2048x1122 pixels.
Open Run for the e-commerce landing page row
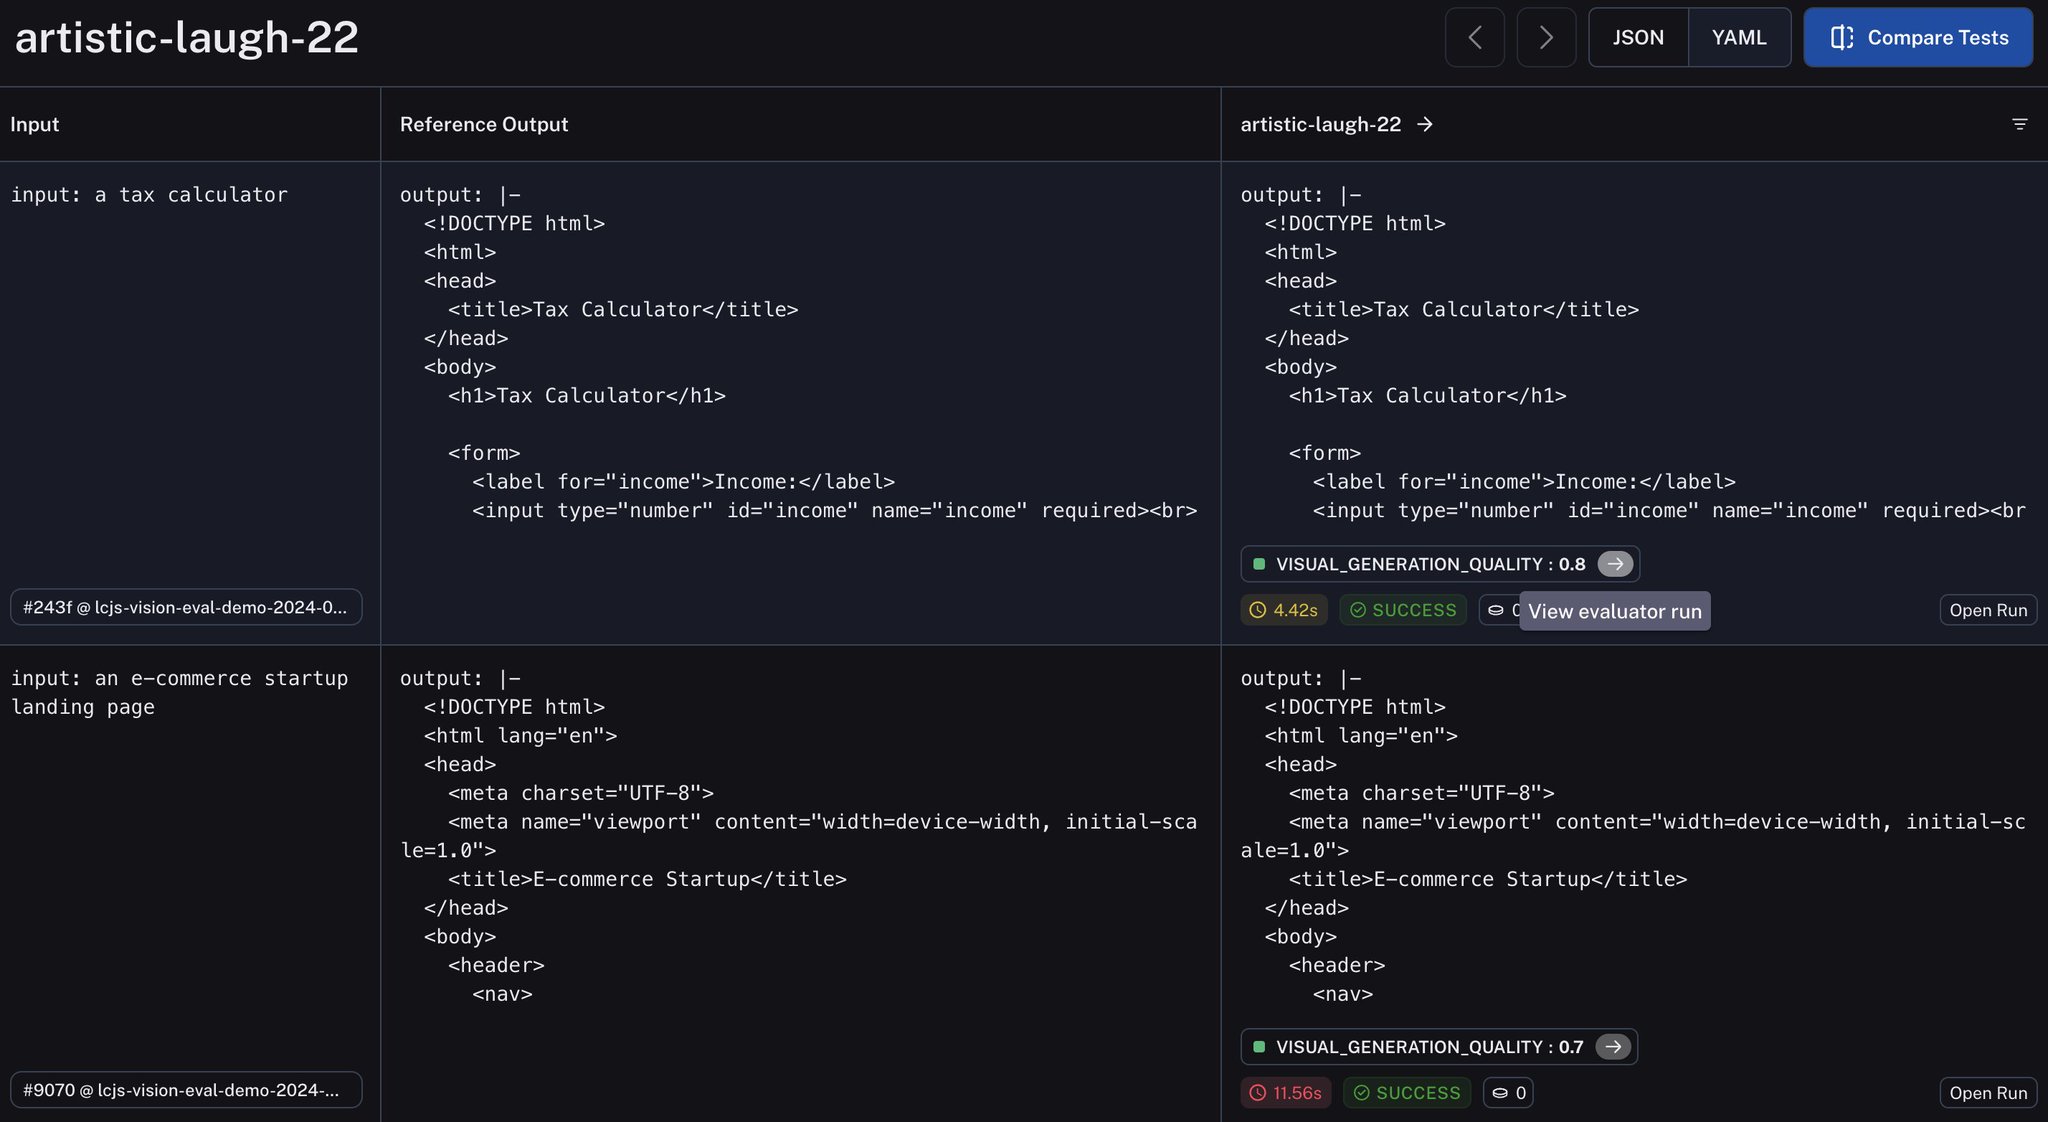click(1988, 1093)
